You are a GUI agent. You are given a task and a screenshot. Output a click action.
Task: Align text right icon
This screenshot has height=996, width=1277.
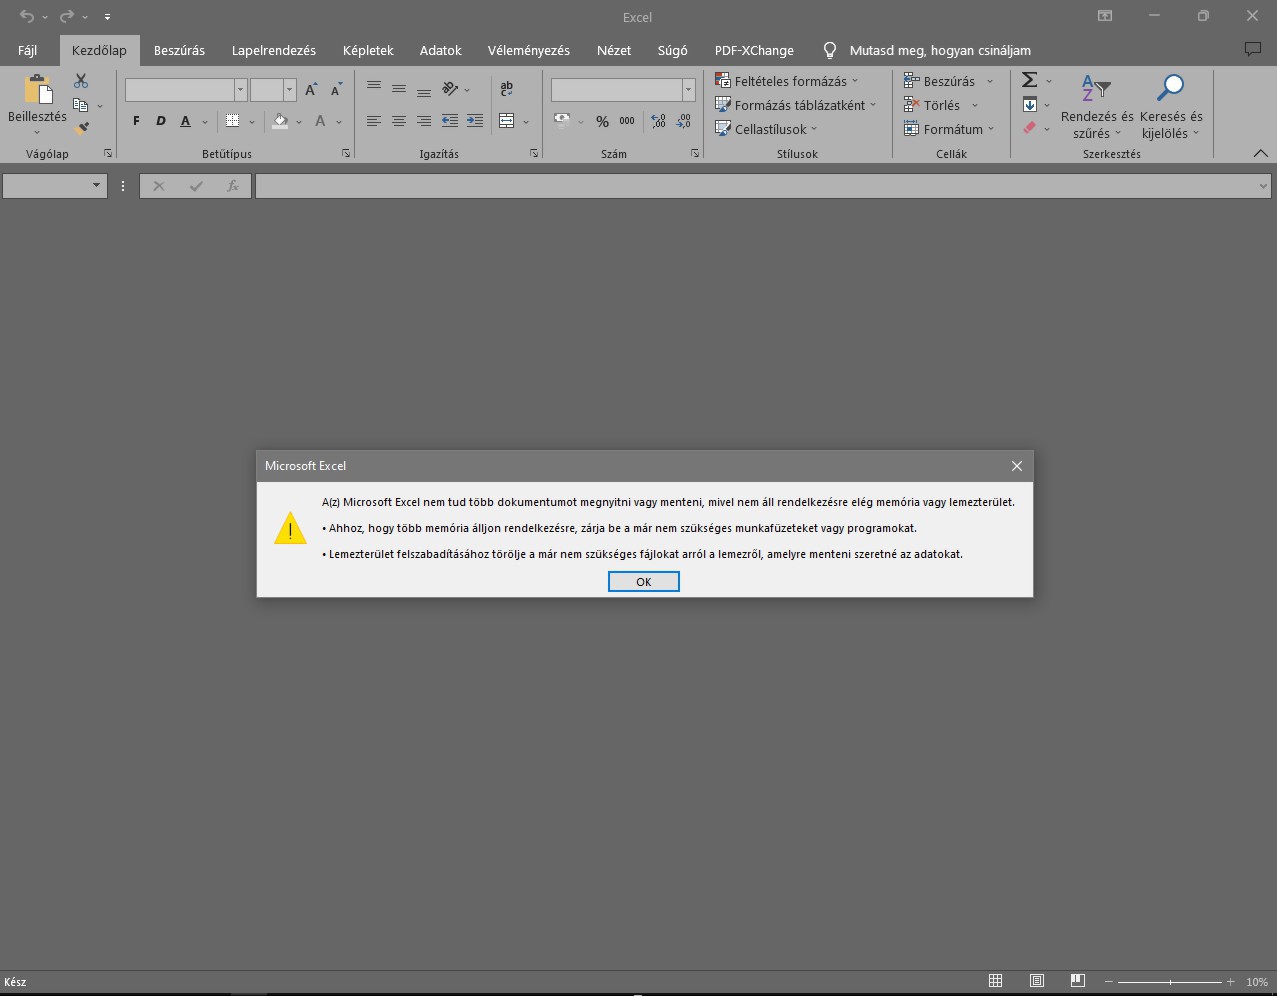(x=424, y=121)
